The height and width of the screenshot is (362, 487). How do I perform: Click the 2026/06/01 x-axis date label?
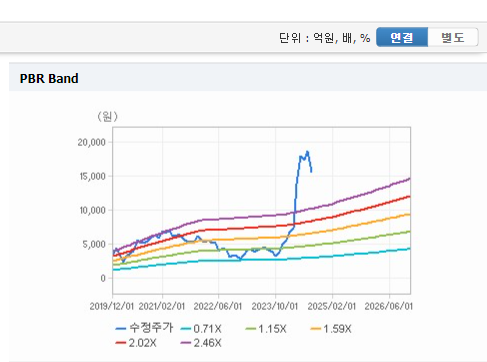(x=388, y=306)
